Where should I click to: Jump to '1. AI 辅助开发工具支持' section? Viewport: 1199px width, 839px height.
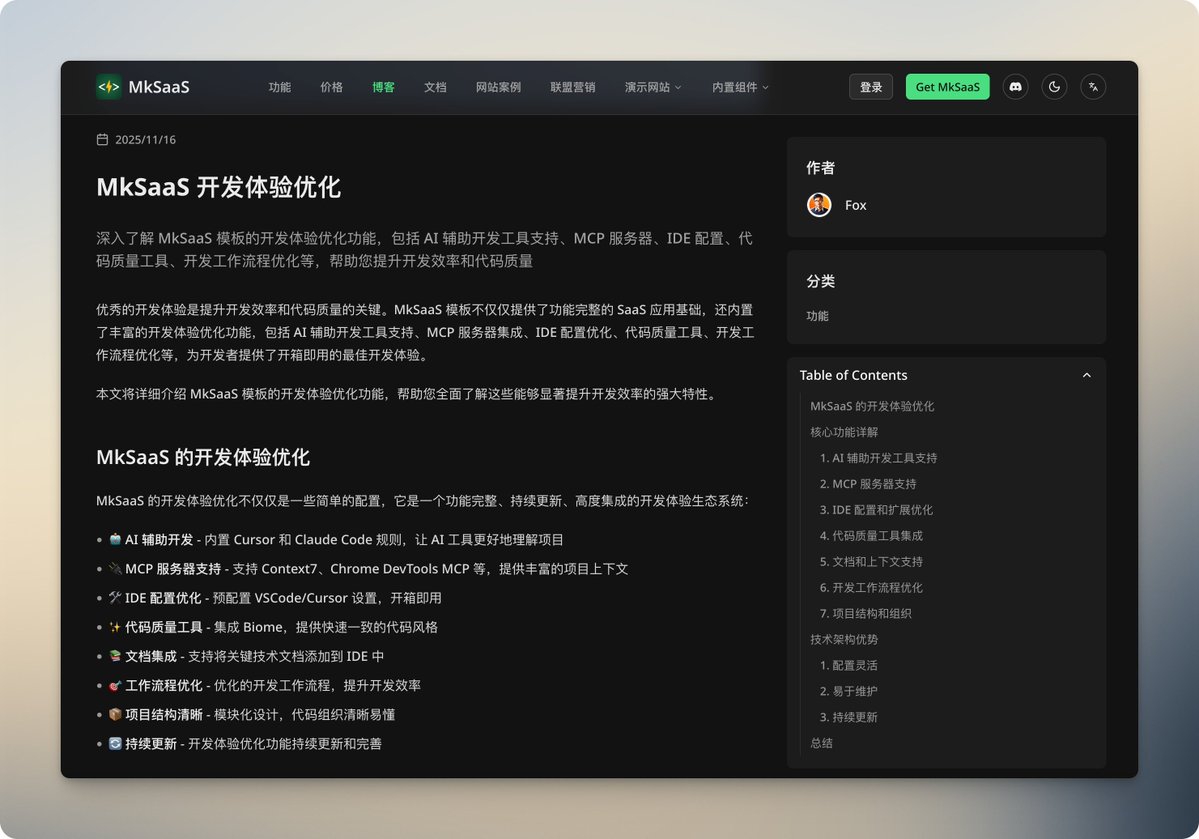(x=879, y=458)
